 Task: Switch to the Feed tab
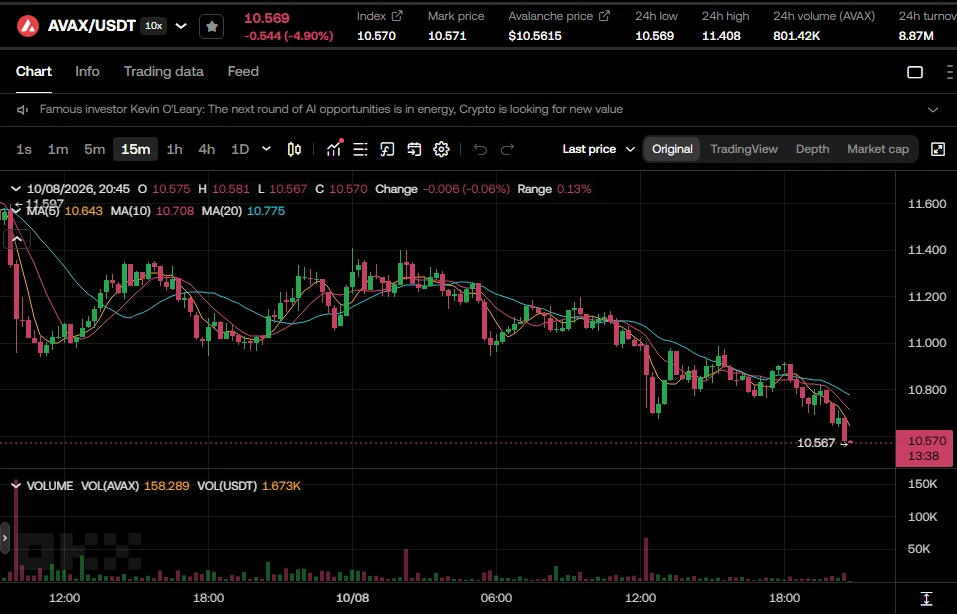pos(243,71)
